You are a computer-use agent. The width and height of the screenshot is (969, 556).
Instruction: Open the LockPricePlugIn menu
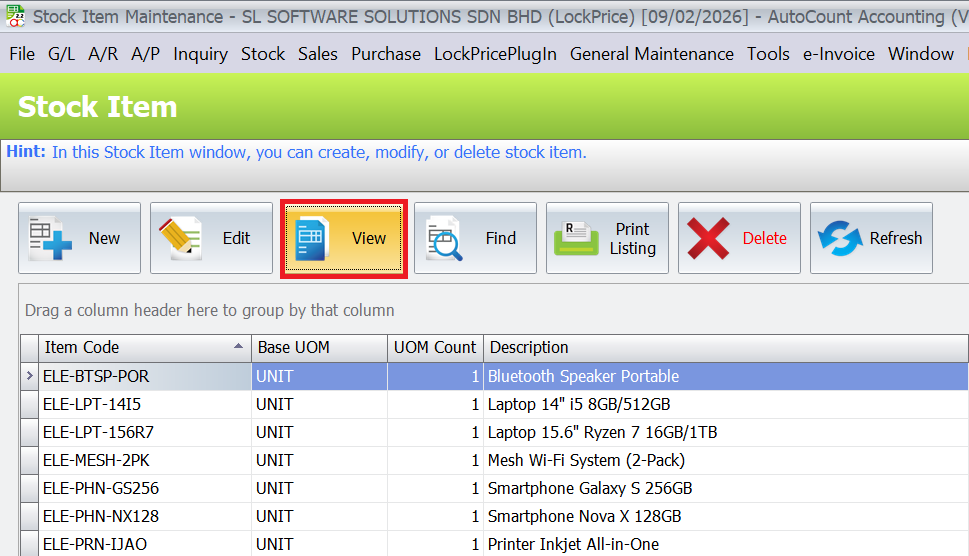495,54
